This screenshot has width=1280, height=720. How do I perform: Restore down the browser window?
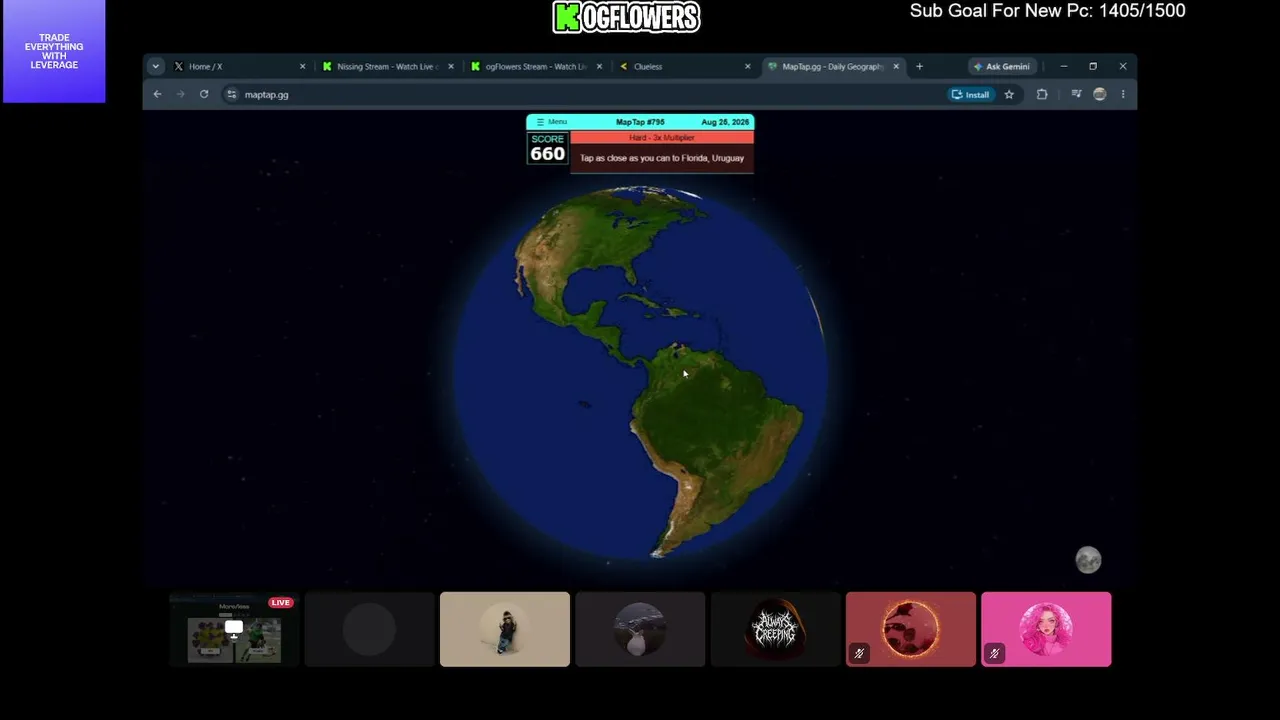point(1093,66)
